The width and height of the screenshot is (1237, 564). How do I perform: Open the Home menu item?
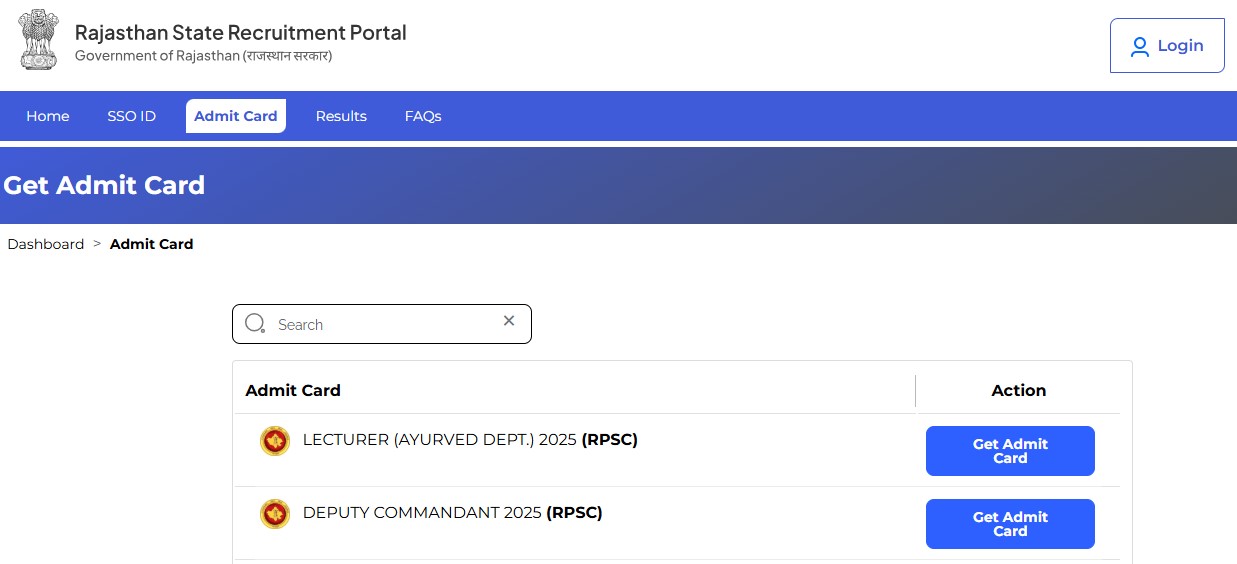(x=48, y=116)
